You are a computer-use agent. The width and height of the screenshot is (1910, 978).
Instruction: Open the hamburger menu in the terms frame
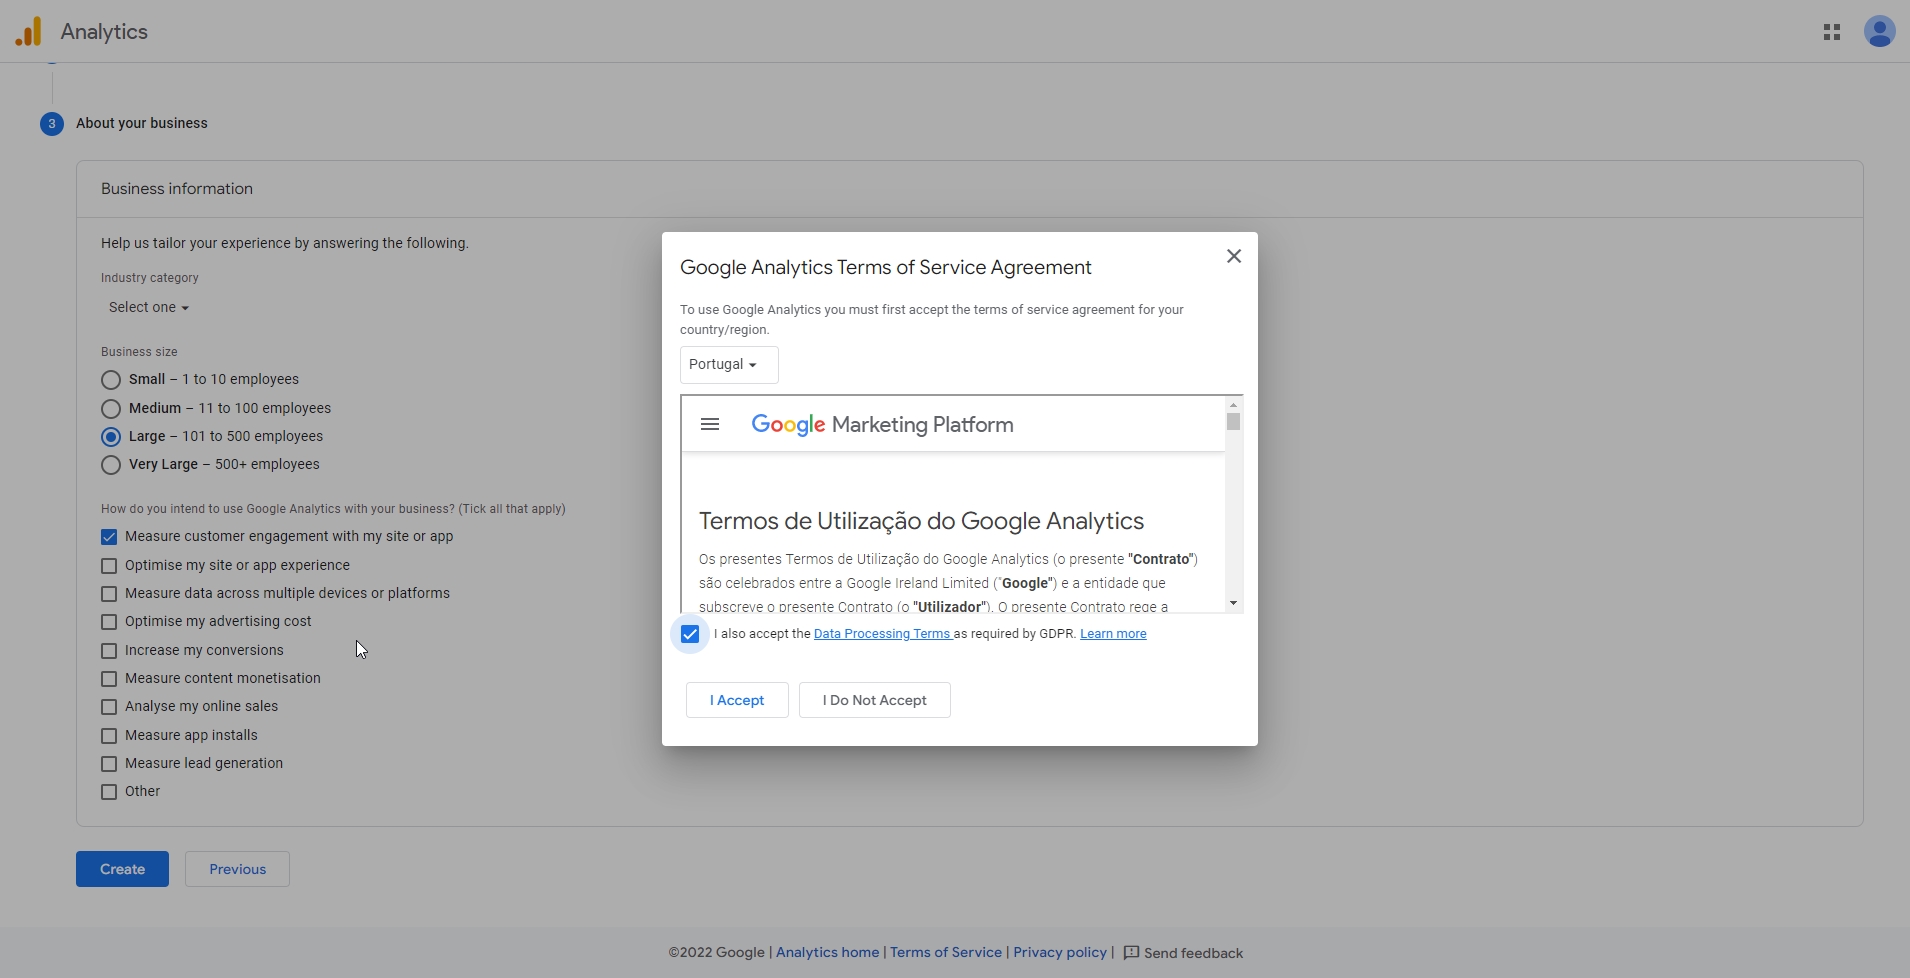click(x=710, y=424)
